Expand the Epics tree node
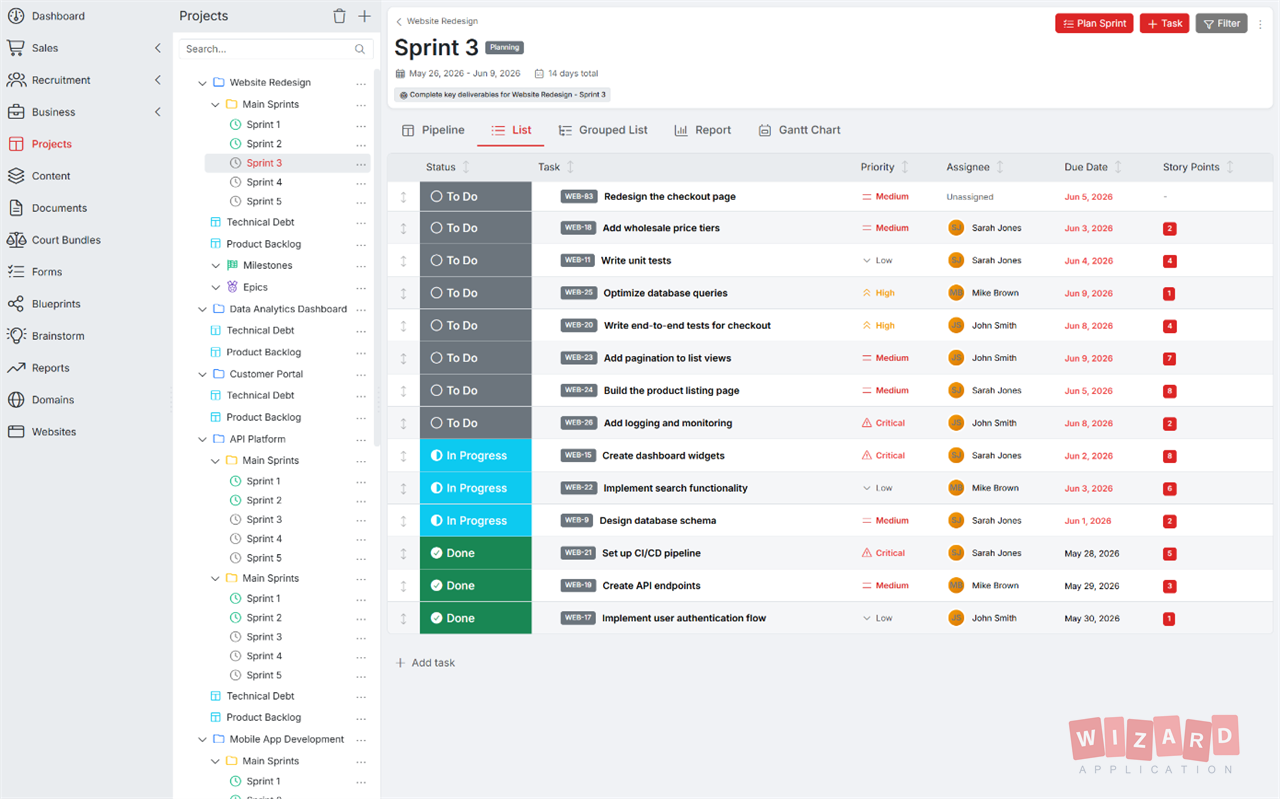The width and height of the screenshot is (1280, 799). point(216,287)
